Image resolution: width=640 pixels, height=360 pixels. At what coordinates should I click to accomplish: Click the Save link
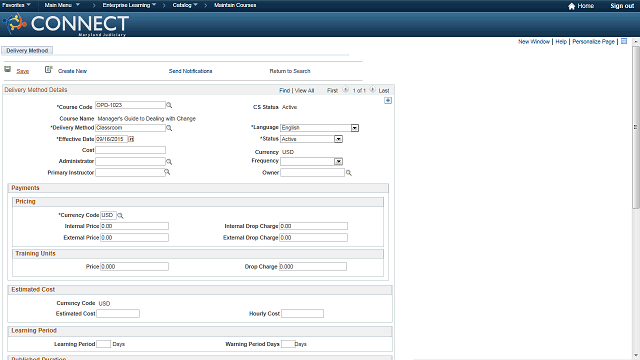click(22, 71)
